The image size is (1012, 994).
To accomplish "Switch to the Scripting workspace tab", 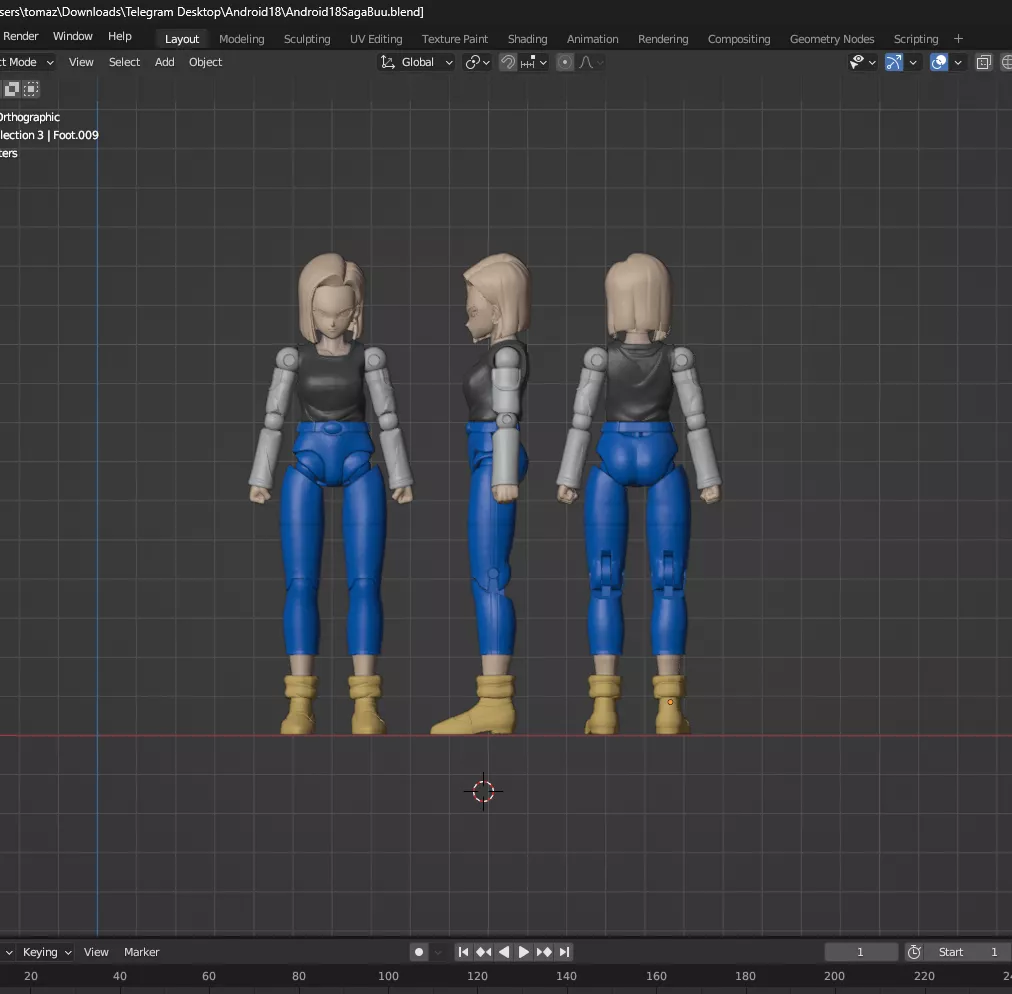I will point(915,39).
